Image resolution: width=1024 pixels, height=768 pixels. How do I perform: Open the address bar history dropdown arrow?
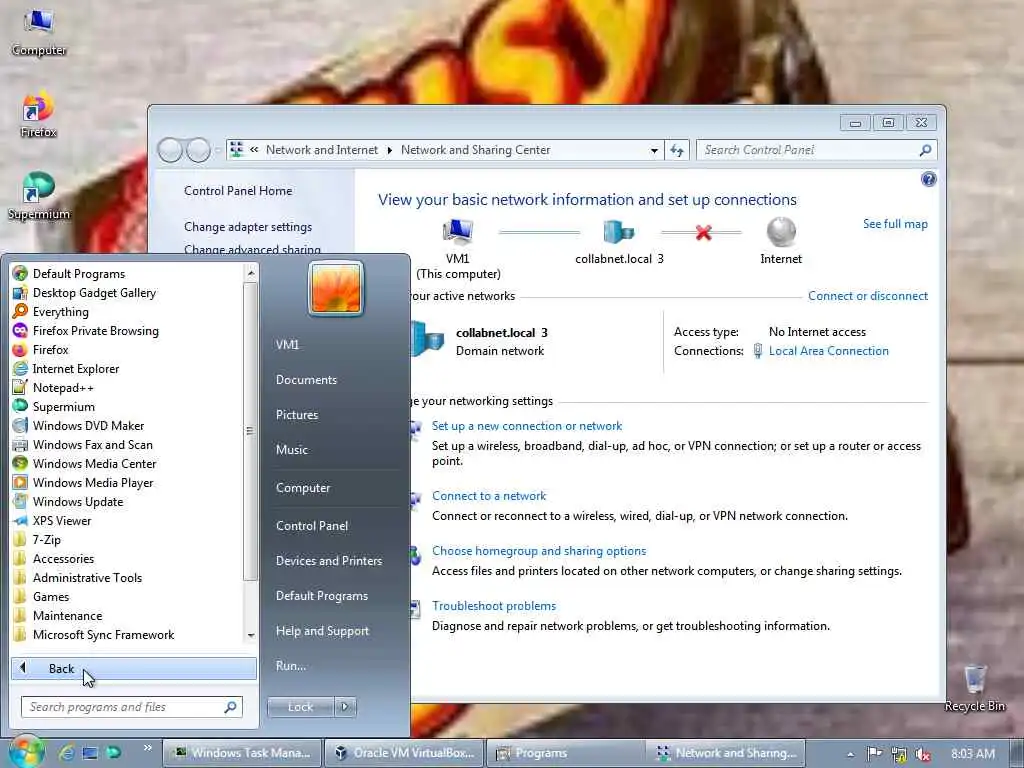(x=654, y=150)
